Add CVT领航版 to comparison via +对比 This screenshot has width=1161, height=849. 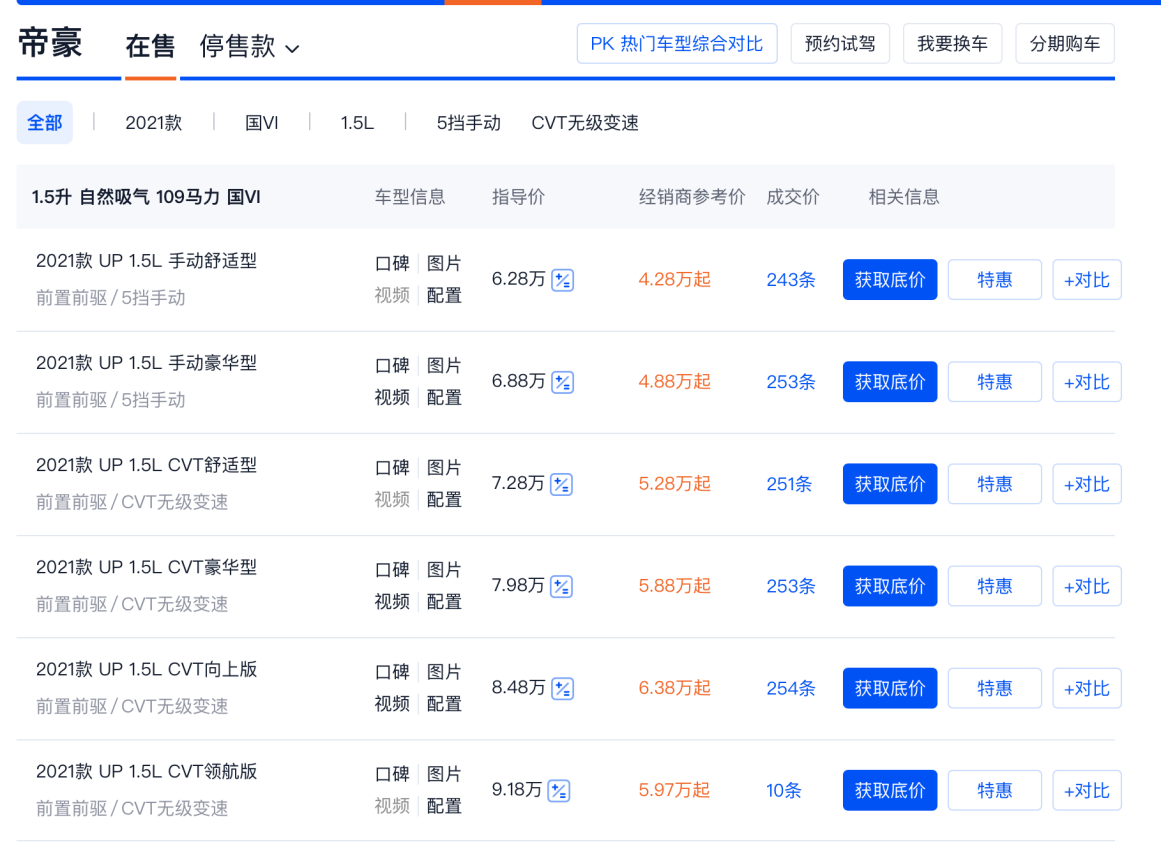click(x=1086, y=790)
